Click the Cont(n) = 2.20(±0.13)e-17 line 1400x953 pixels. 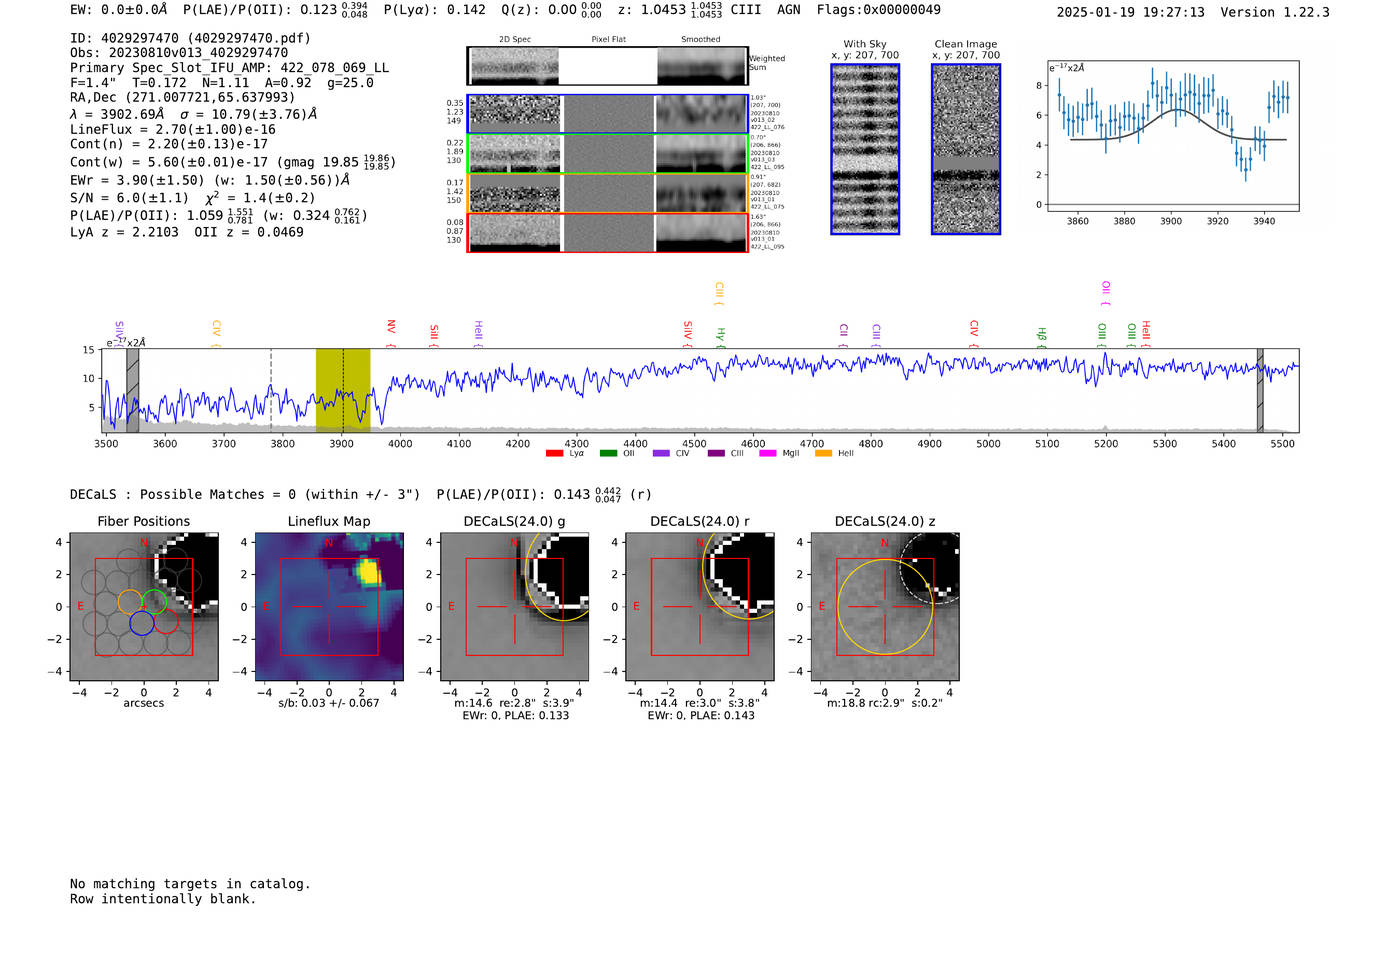pos(169,145)
